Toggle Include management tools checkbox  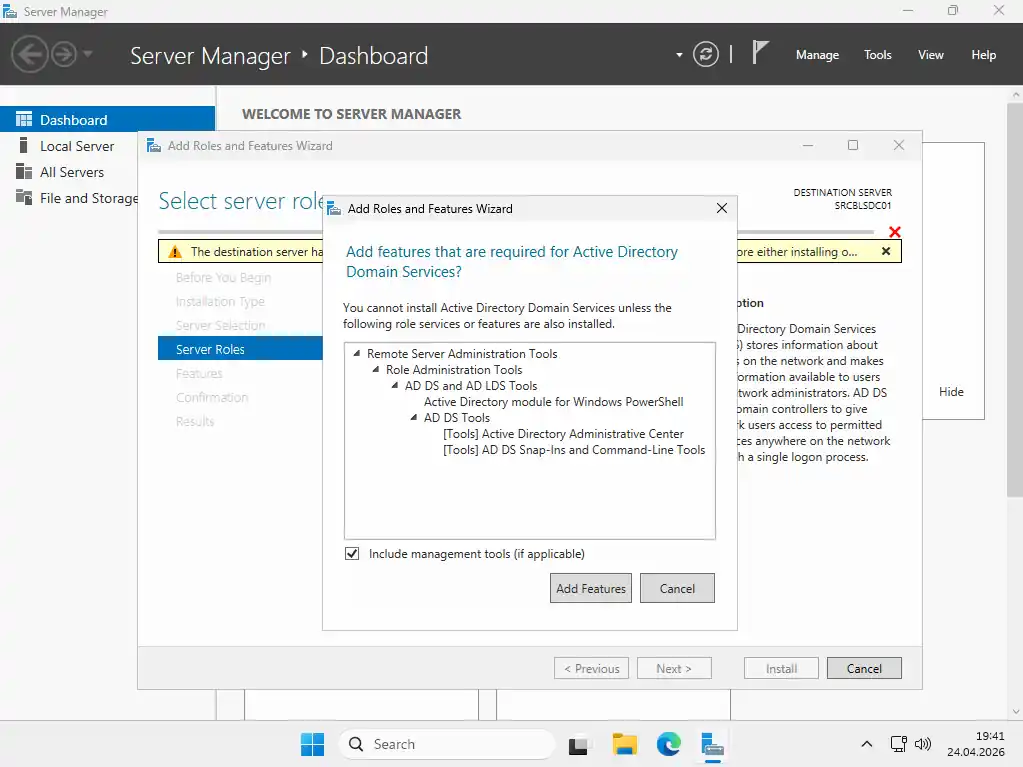pos(352,554)
